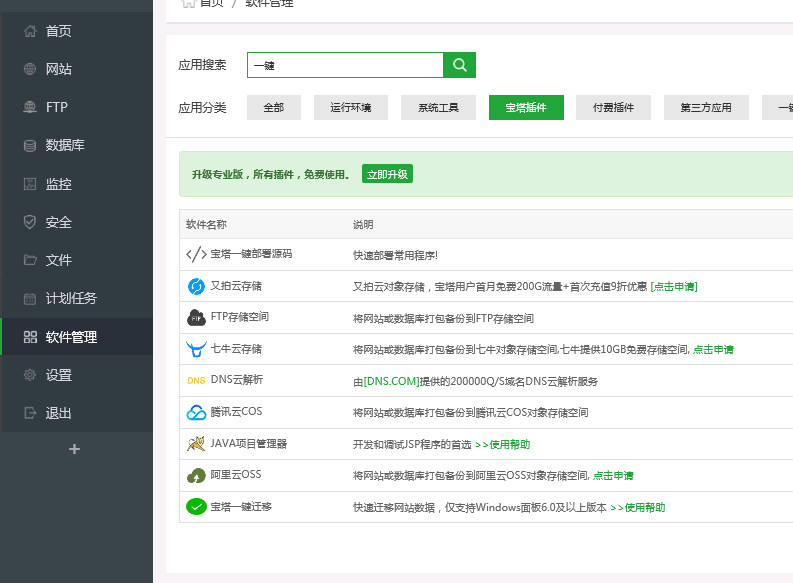Click the DNS云解析 name
Image resolution: width=793 pixels, height=583 pixels.
coord(237,380)
